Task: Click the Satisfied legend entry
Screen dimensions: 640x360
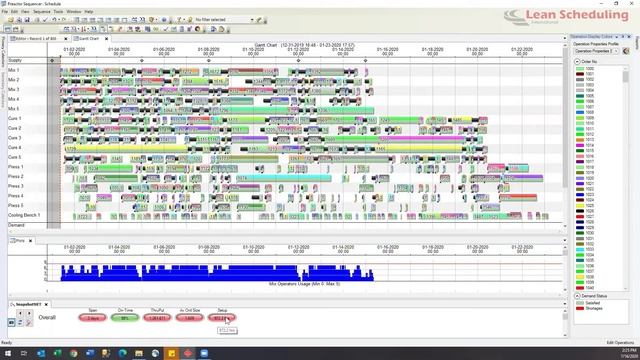Action: [x=588, y=303]
